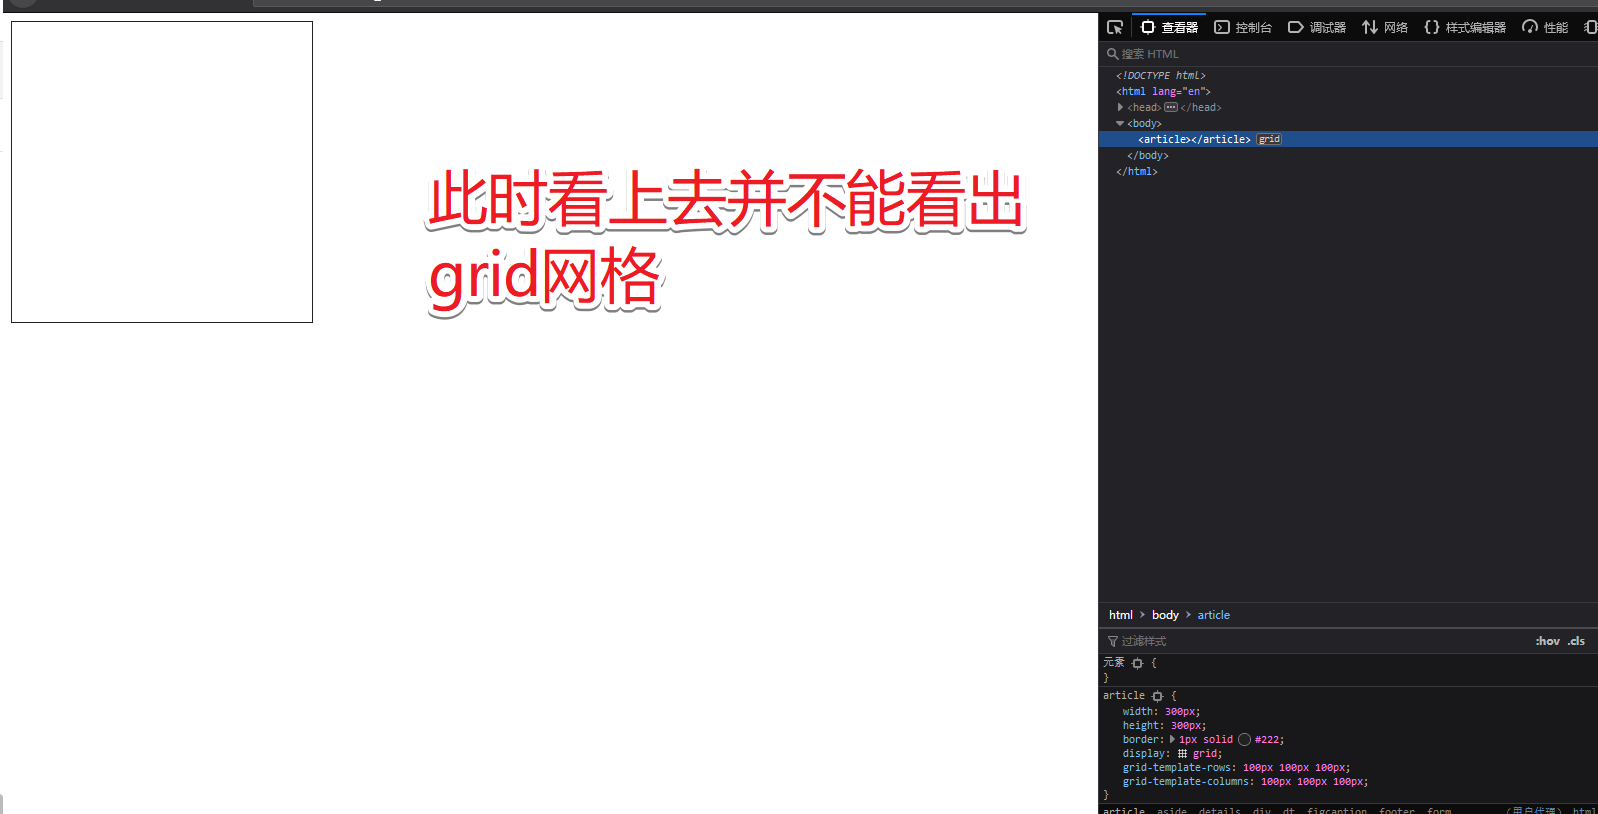Select the DOCTYPE html line
Viewport: 1598px width, 814px height.
(1161, 75)
